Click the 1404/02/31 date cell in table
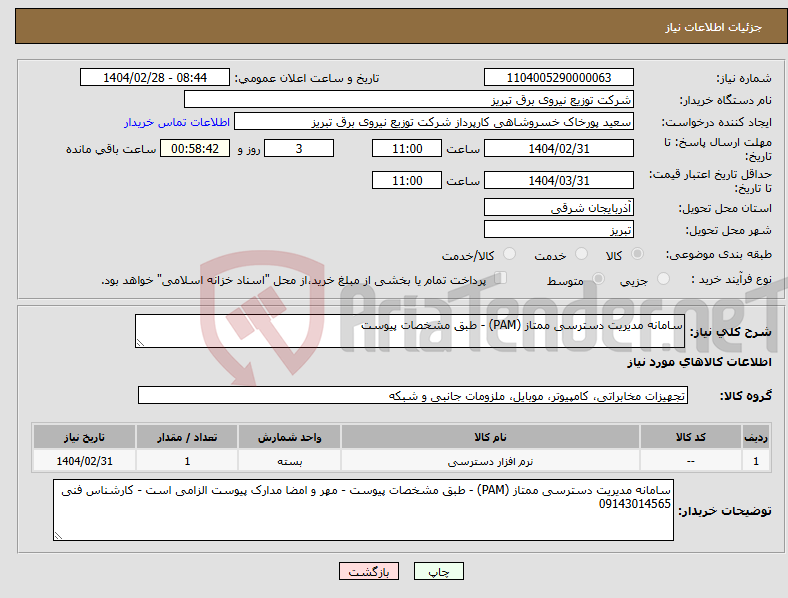788x598 pixels. (84, 461)
